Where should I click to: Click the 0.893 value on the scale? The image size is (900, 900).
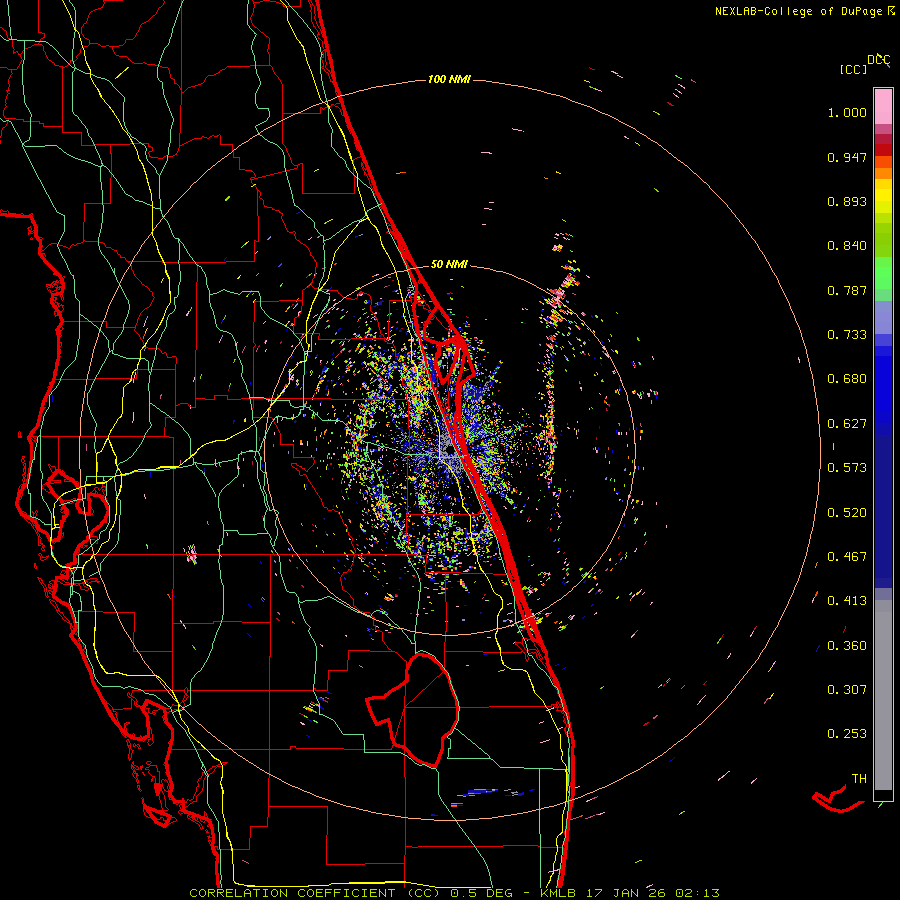(847, 201)
